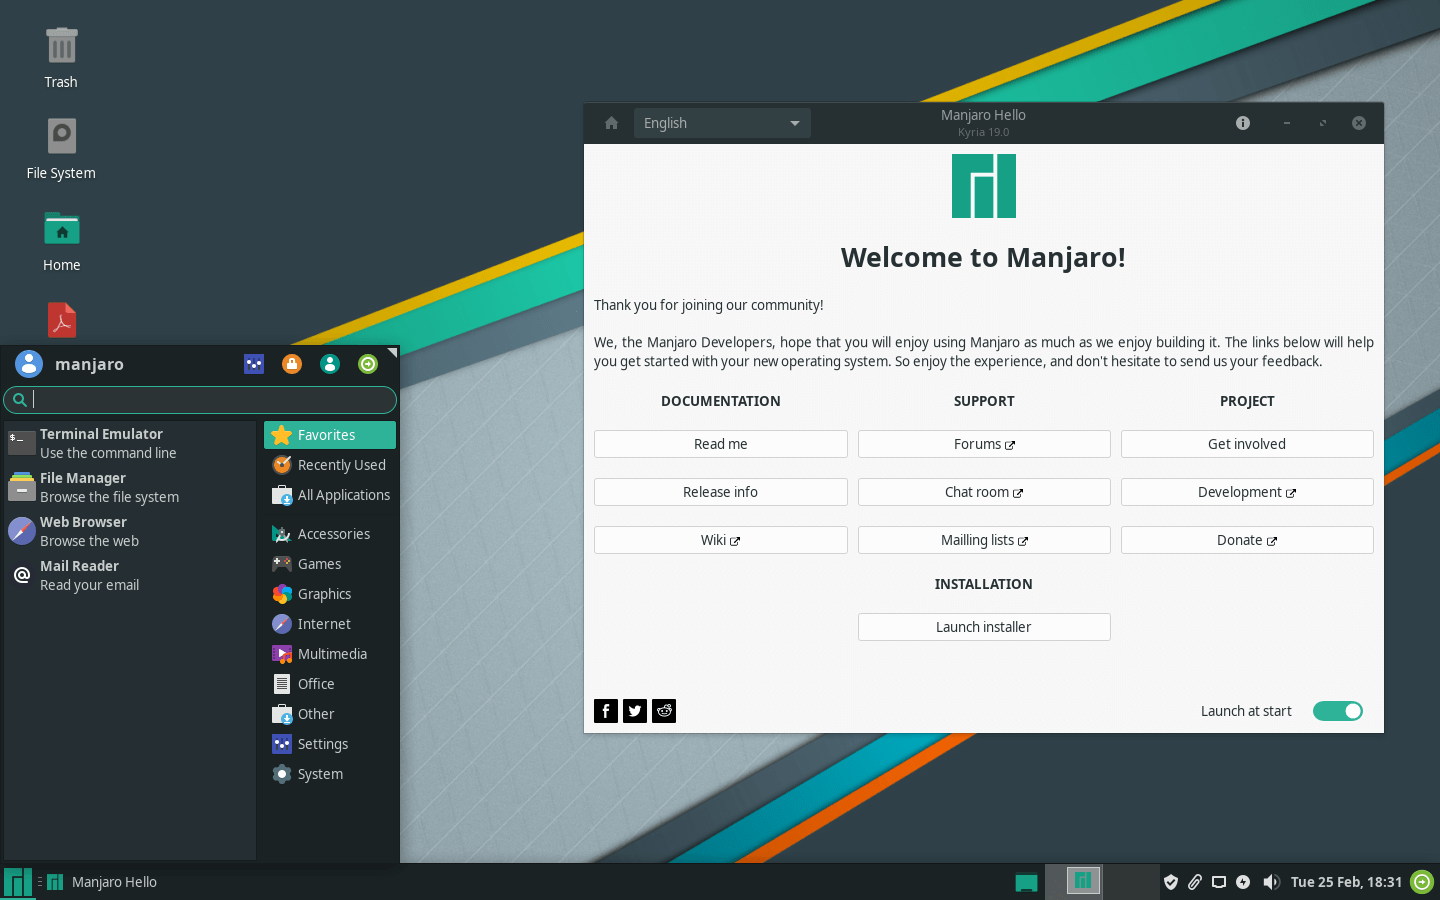Launch Mail Reader from favorites
The image size is (1440, 900).
tap(130, 575)
